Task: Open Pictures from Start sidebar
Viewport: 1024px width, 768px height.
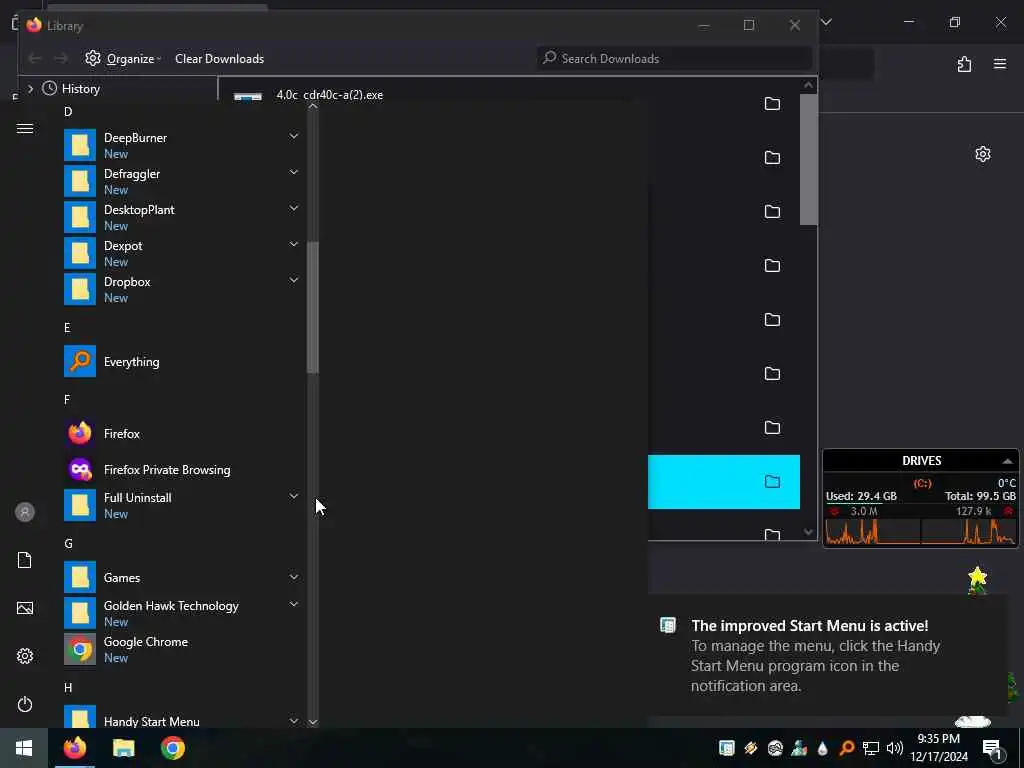Action: pos(25,608)
